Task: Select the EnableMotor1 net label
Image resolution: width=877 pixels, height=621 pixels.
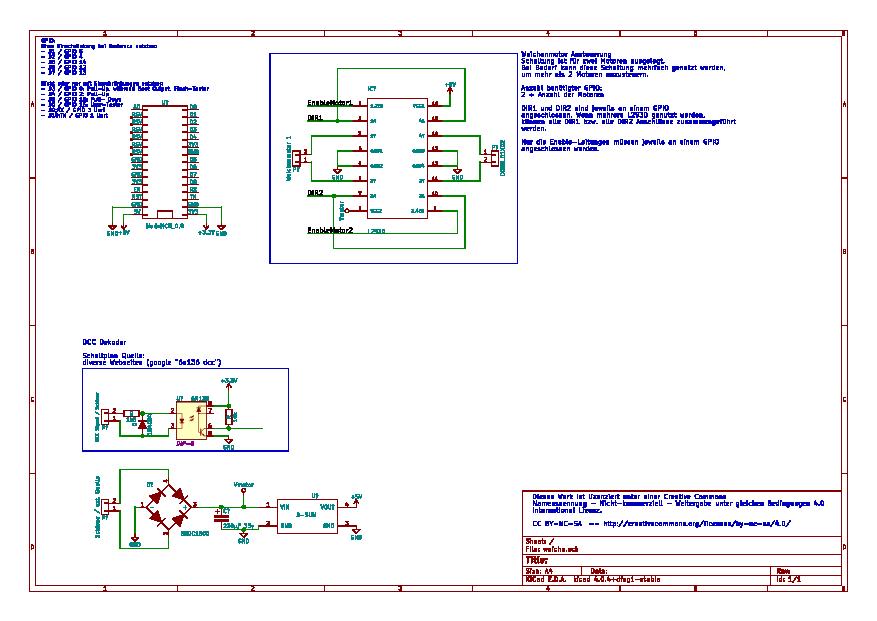Action: (330, 103)
